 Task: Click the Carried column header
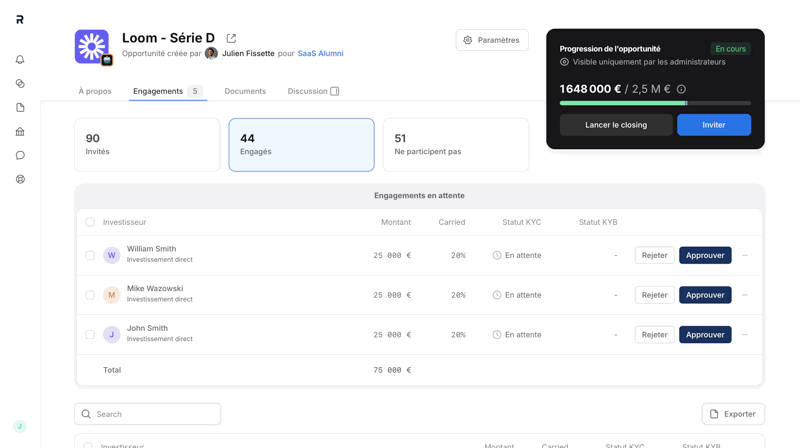pos(452,222)
